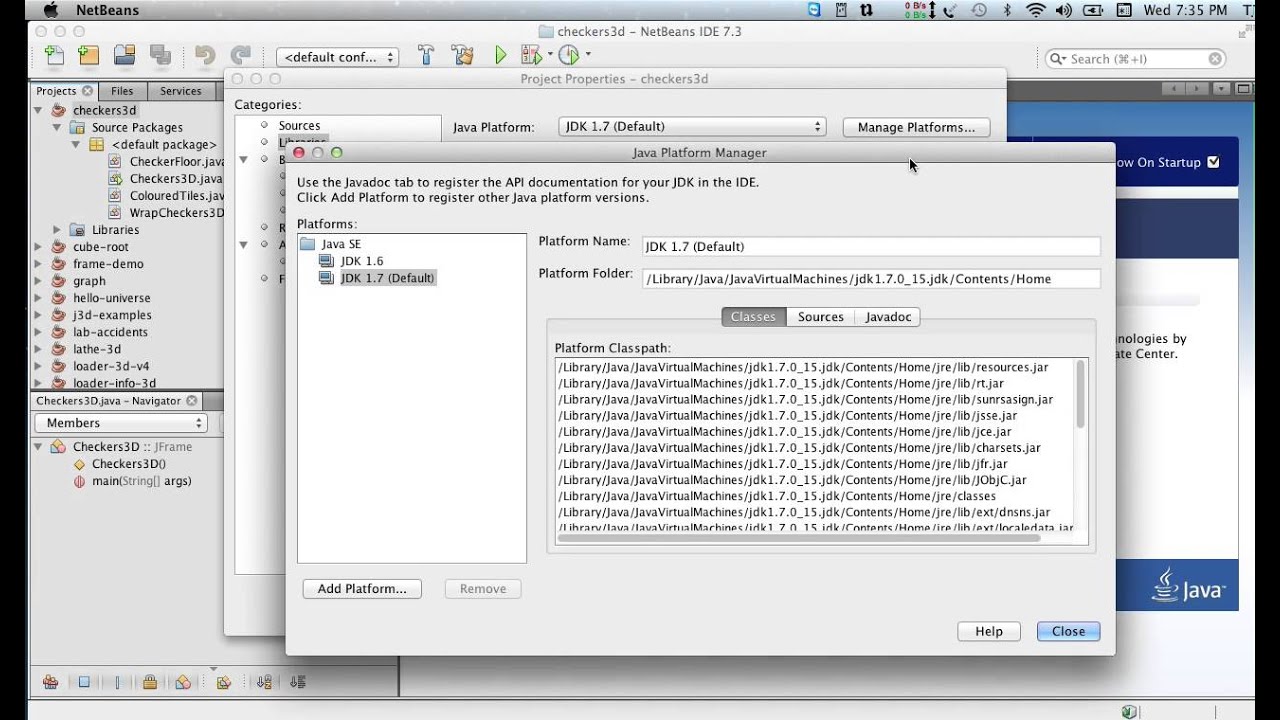Click the Redo arrow icon
Screen dimensions: 1280x720
point(240,56)
